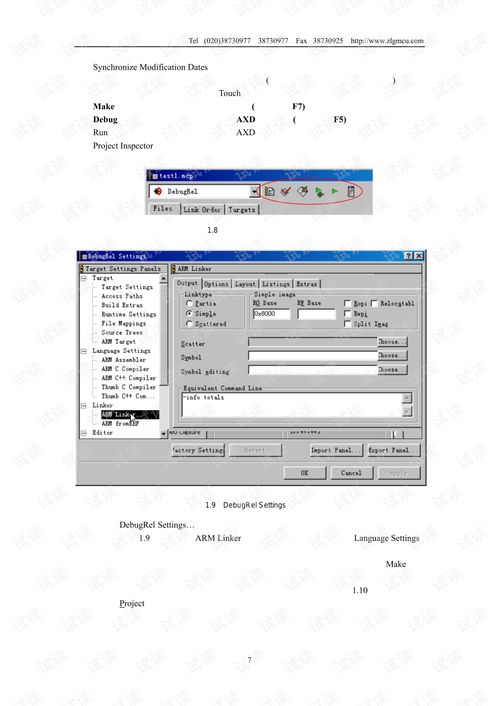Click the RO Base input field
The width and height of the screenshot is (499, 706).
point(271,314)
